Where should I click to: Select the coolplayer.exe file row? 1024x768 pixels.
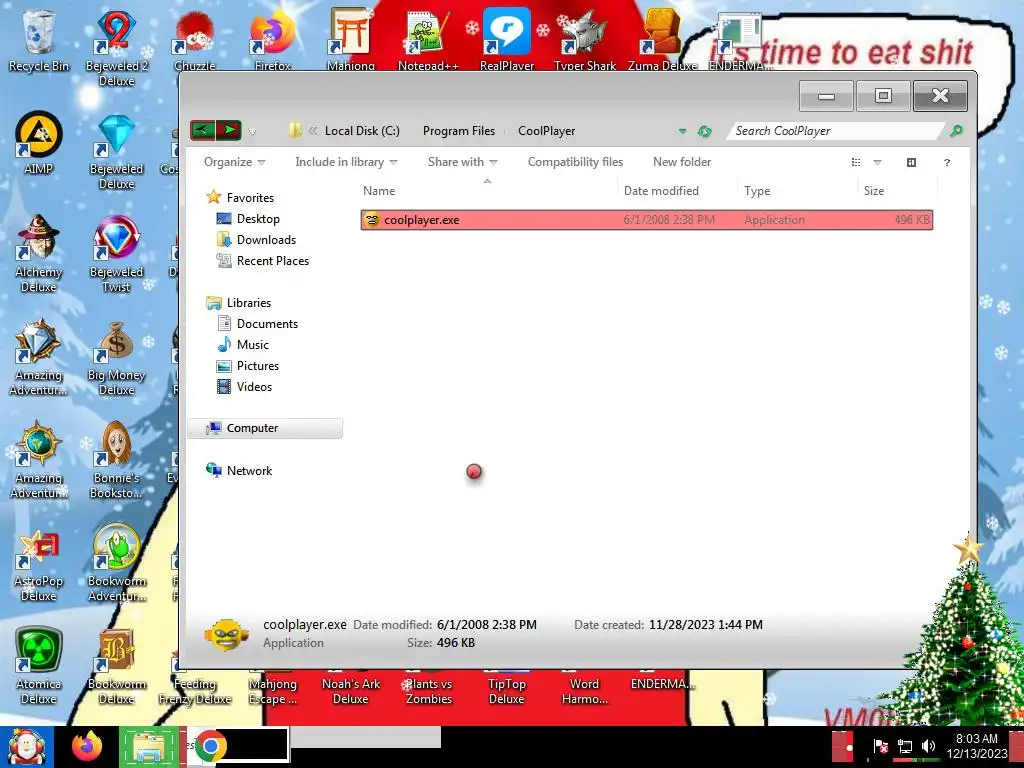pos(647,219)
